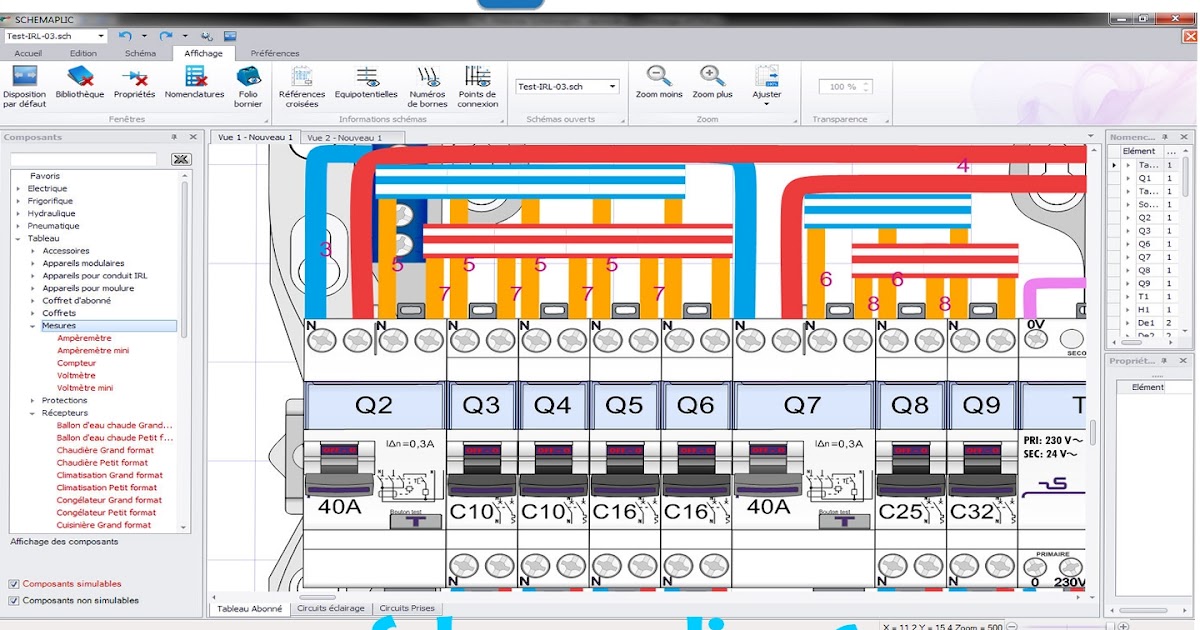Show Equipotentielles on the schematic
This screenshot has height=630, width=1200.
point(366,85)
